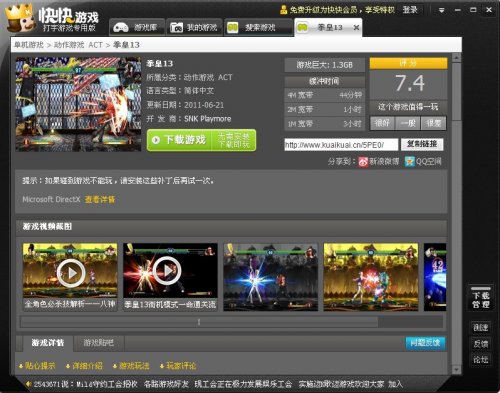This screenshot has width=500, height=393.
Task: Click the 测速 speed test button
Action: 481,328
